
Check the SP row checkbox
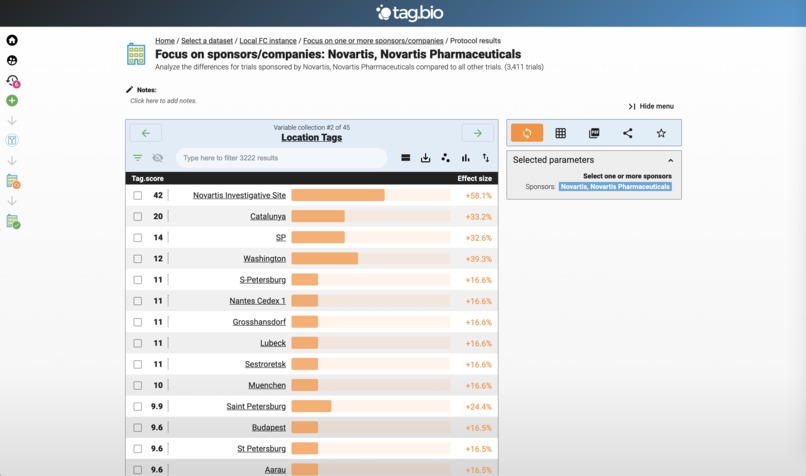138,237
